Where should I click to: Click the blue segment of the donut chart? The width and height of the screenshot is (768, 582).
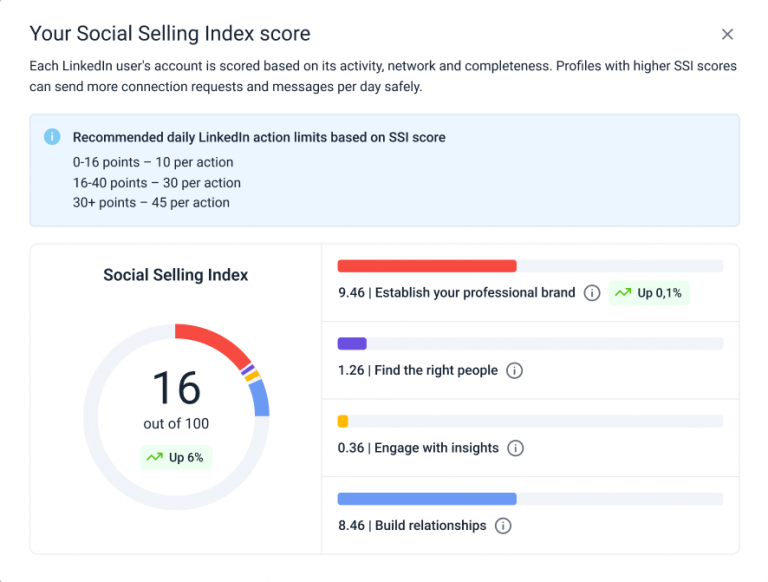[x=260, y=398]
